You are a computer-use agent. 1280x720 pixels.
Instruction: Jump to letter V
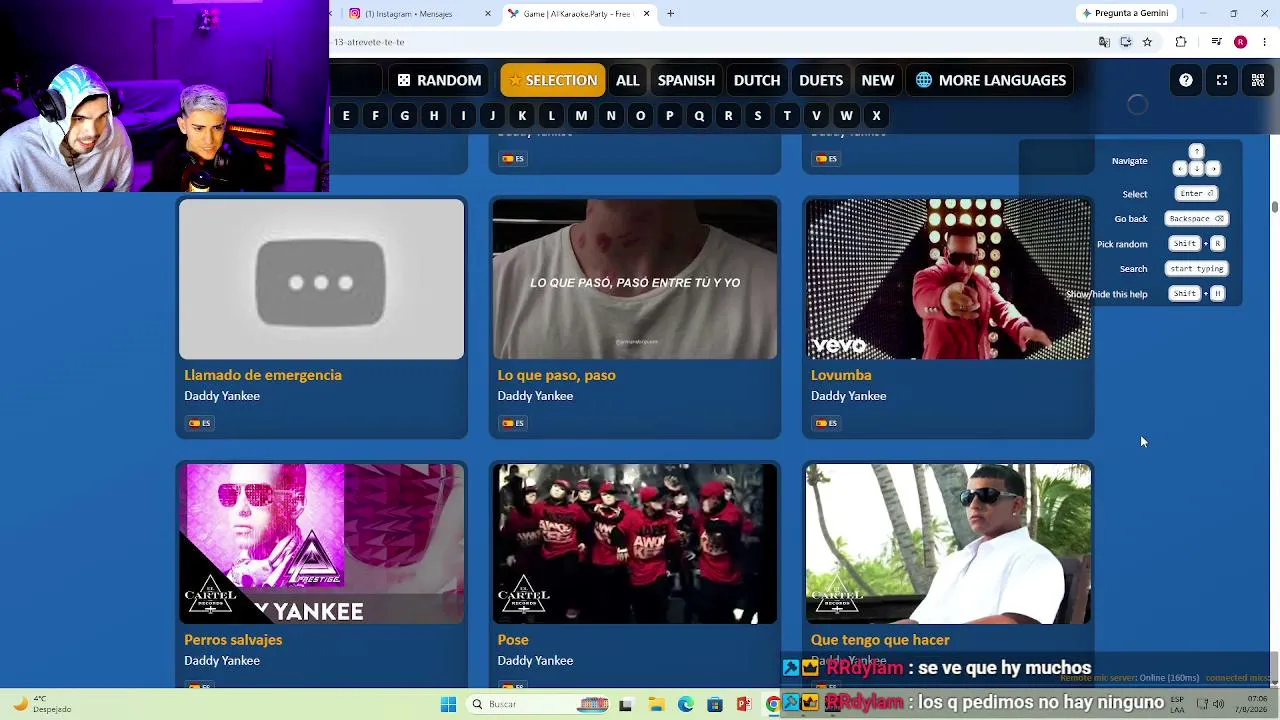click(816, 116)
